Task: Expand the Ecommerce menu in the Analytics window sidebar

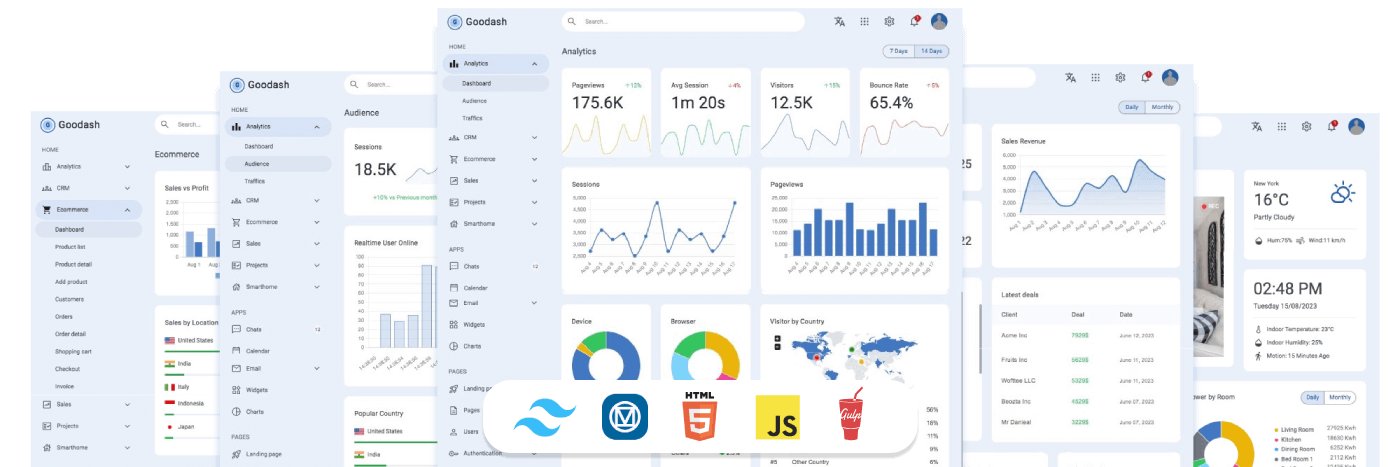Action: pyautogui.click(x=534, y=159)
